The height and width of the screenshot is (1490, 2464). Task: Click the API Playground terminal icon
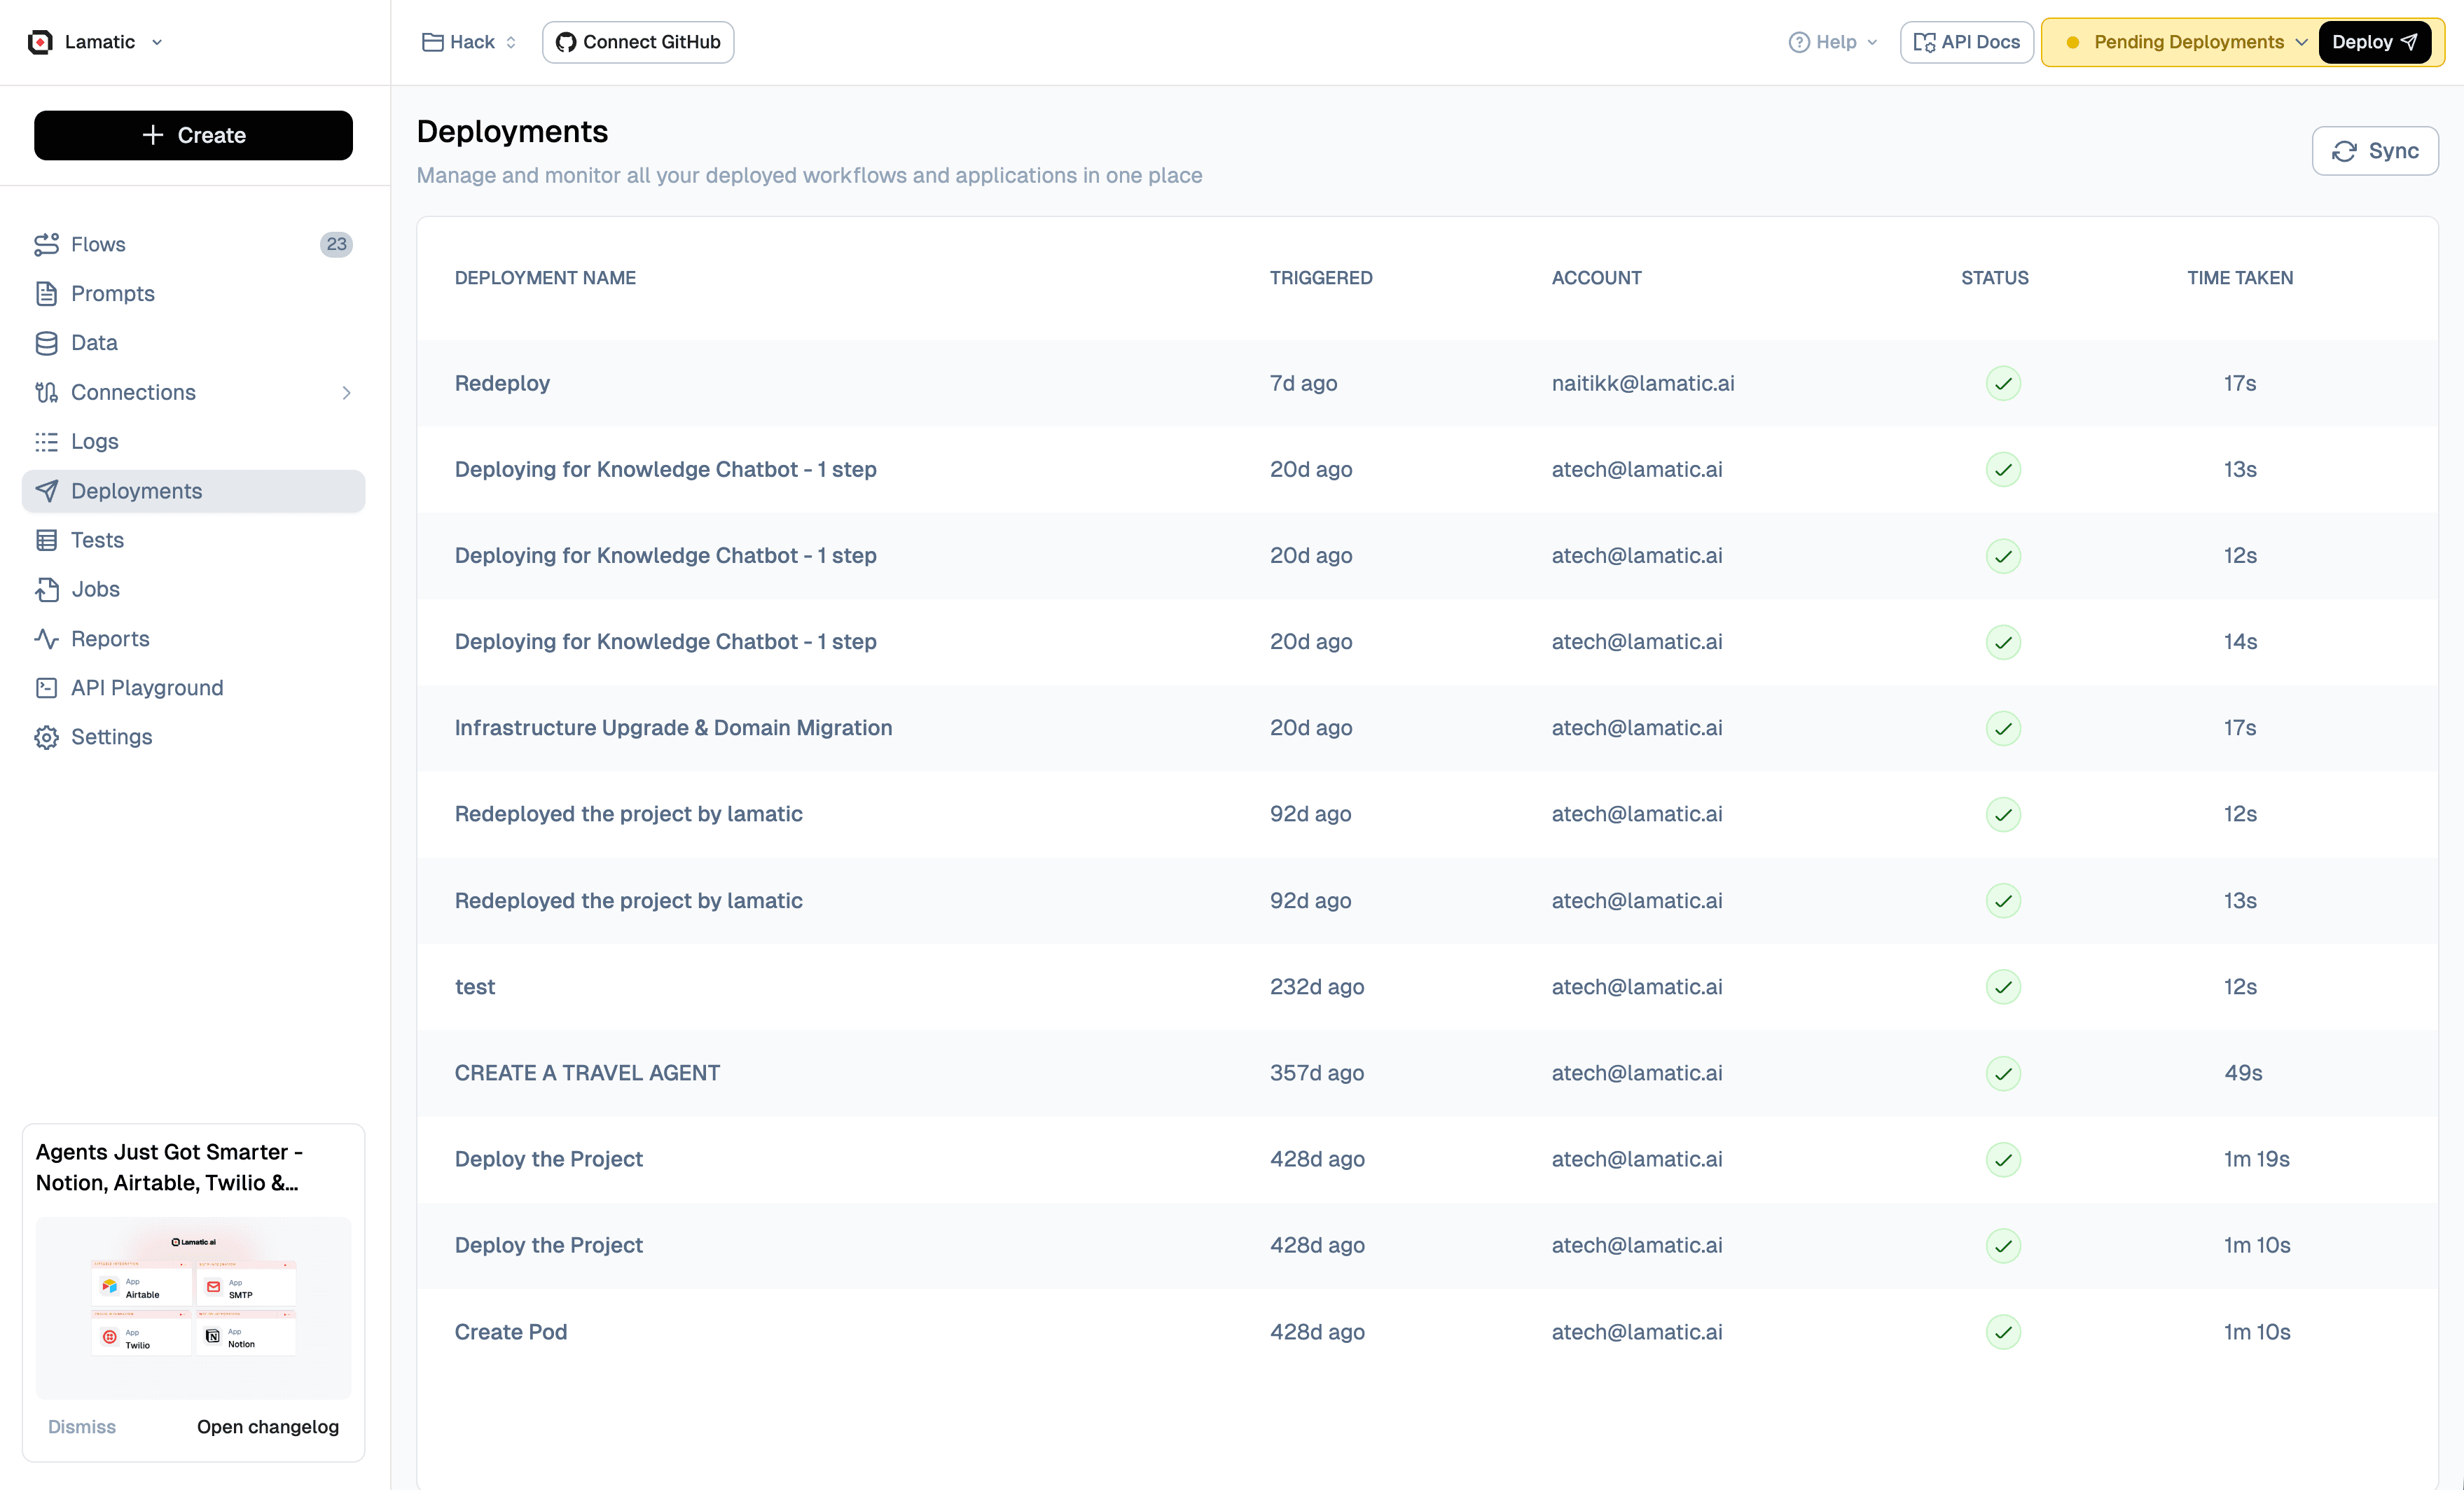[46, 688]
